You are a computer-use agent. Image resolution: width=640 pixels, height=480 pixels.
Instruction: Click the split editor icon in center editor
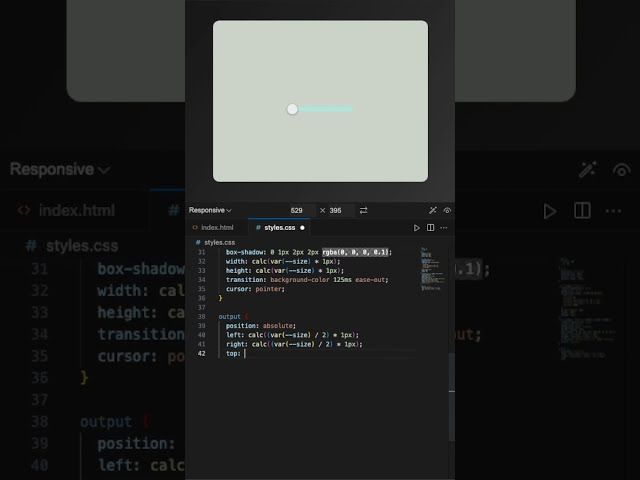pyautogui.click(x=430, y=227)
